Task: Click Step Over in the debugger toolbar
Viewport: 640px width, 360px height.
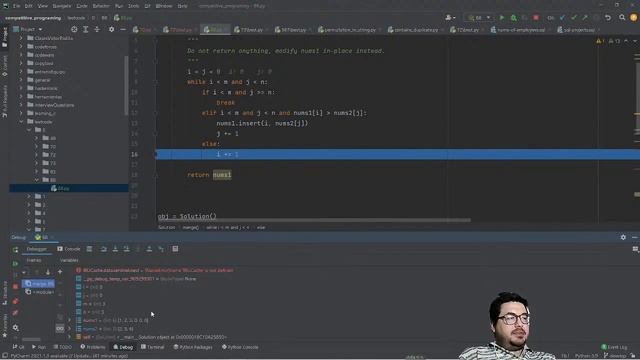Action: (x=104, y=249)
